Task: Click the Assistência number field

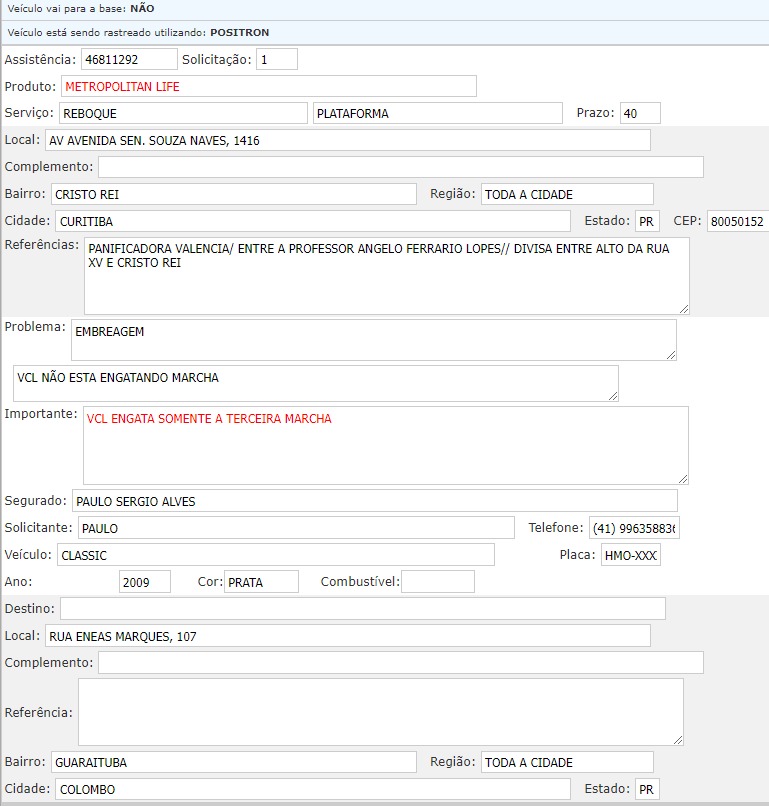Action: [129, 59]
